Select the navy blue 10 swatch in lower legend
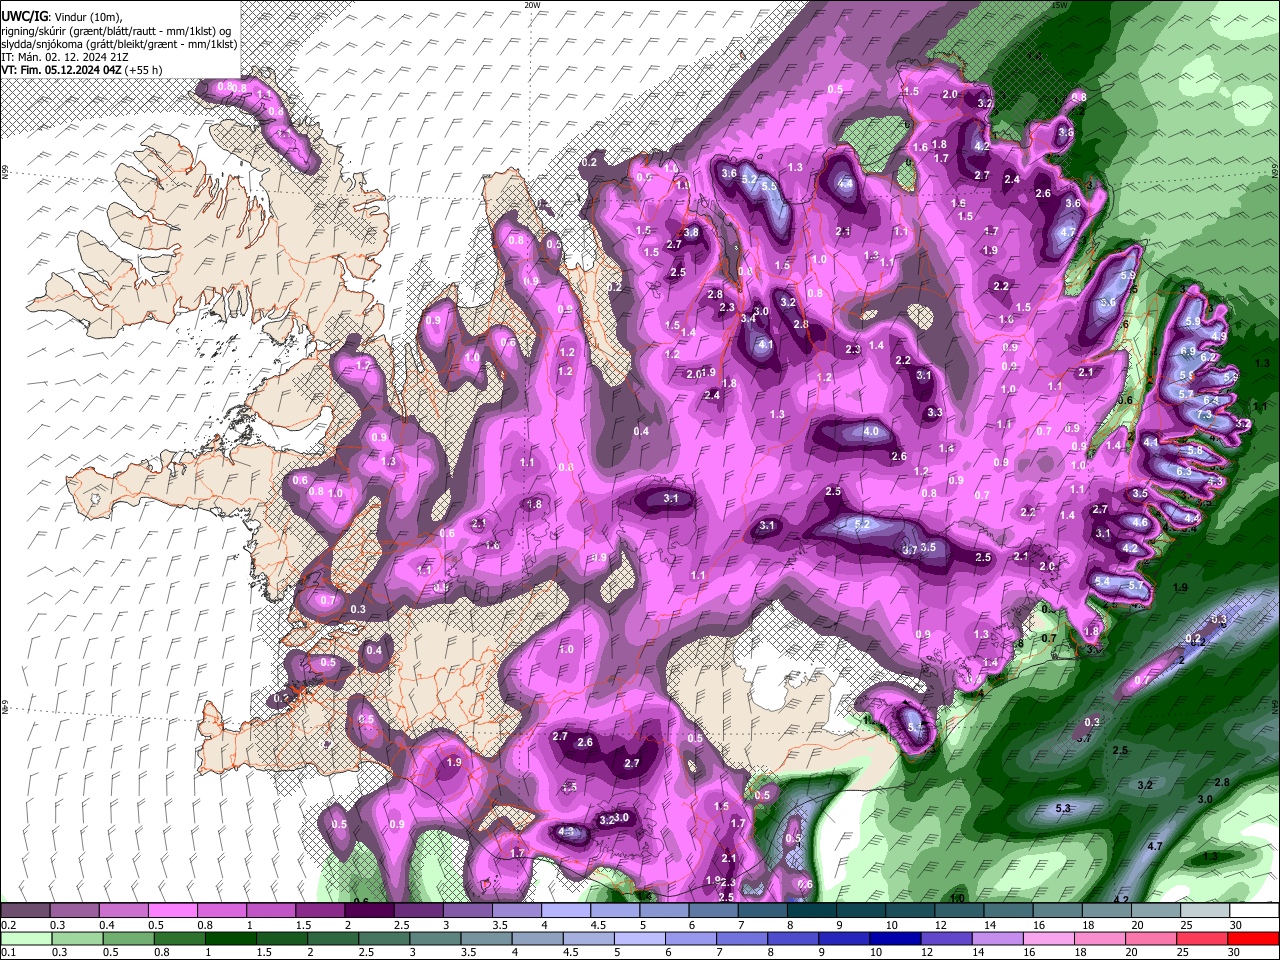 [895, 938]
